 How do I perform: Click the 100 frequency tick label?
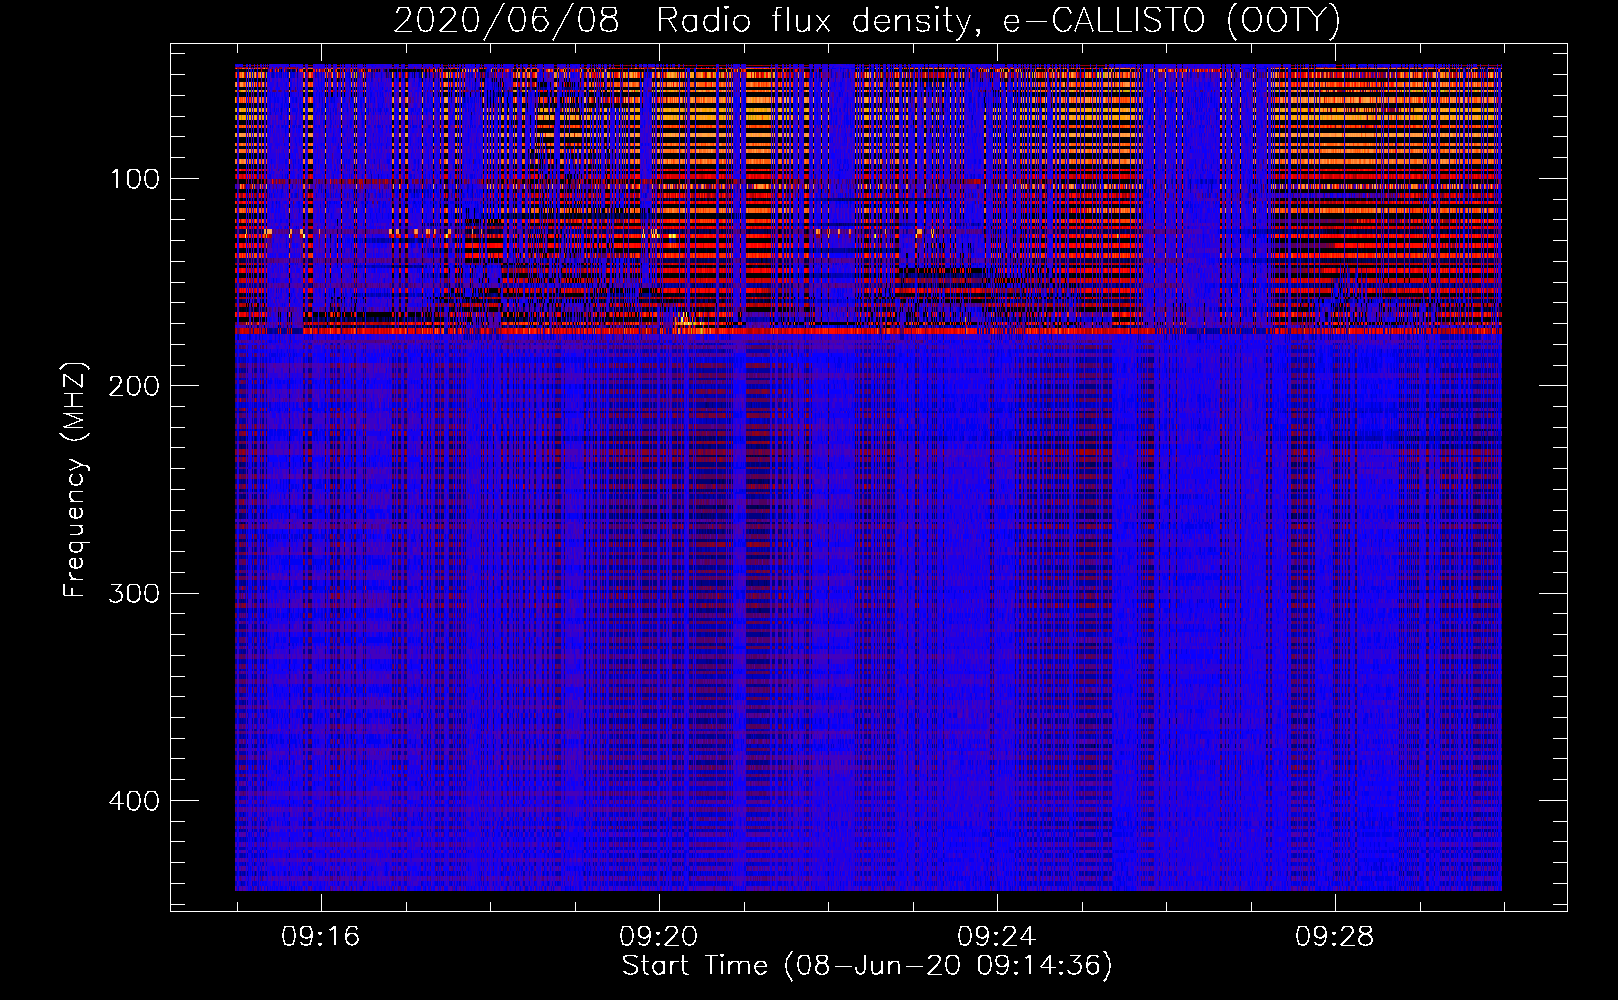134,179
